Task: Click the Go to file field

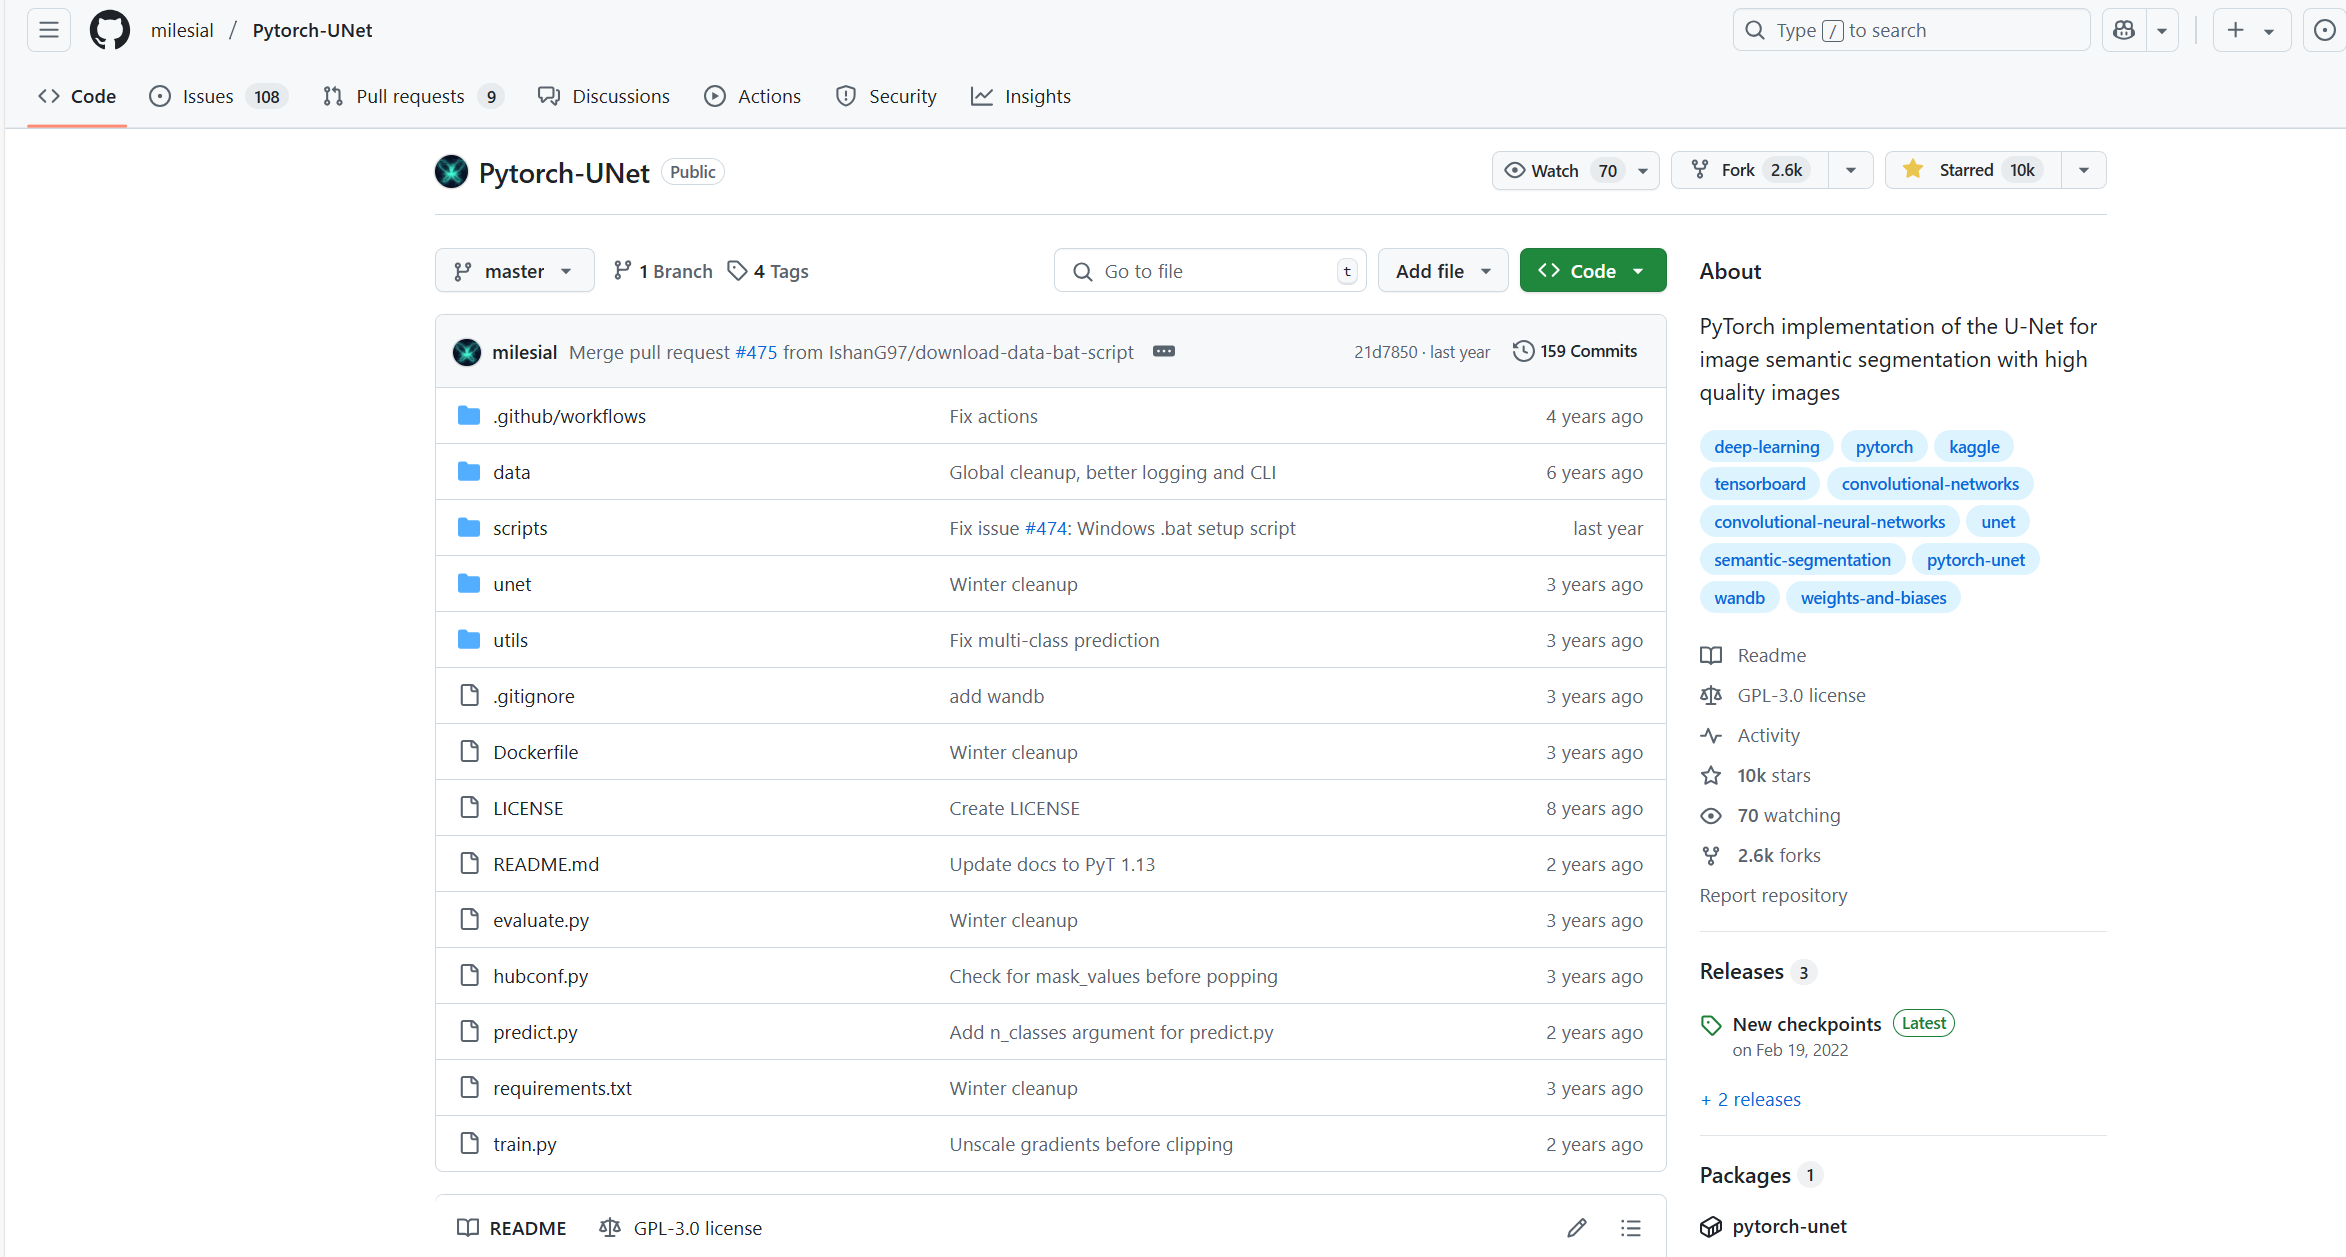Action: [x=1210, y=271]
